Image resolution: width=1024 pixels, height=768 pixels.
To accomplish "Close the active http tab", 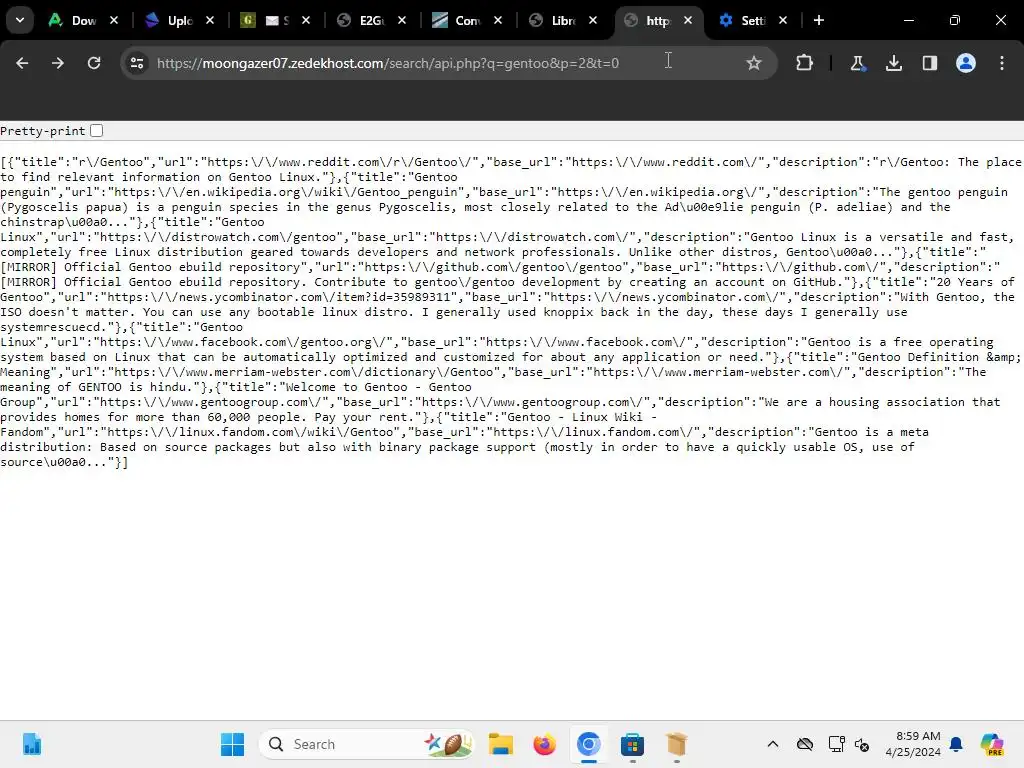I will [x=688, y=20].
